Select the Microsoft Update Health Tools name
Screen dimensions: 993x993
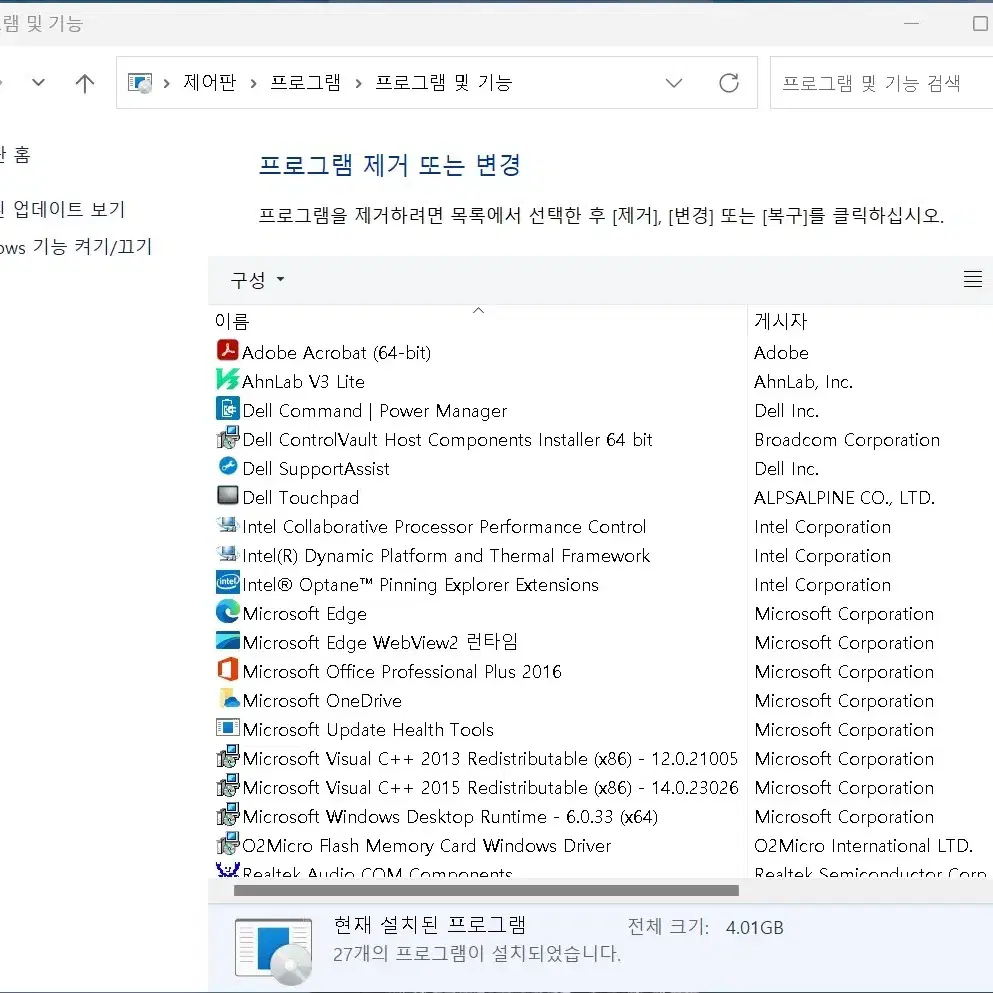[x=368, y=730]
